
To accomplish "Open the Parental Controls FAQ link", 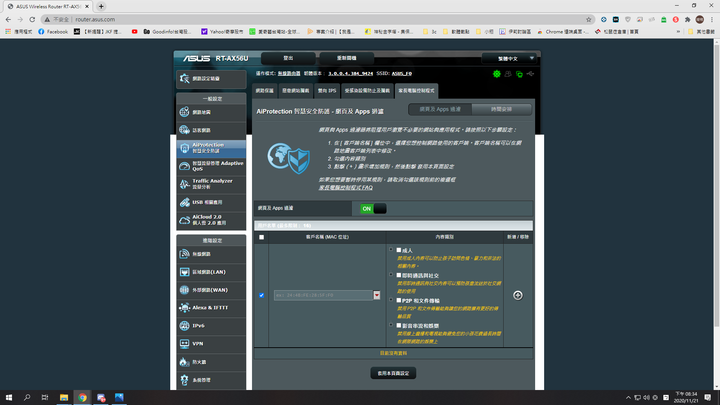I will [x=346, y=187].
